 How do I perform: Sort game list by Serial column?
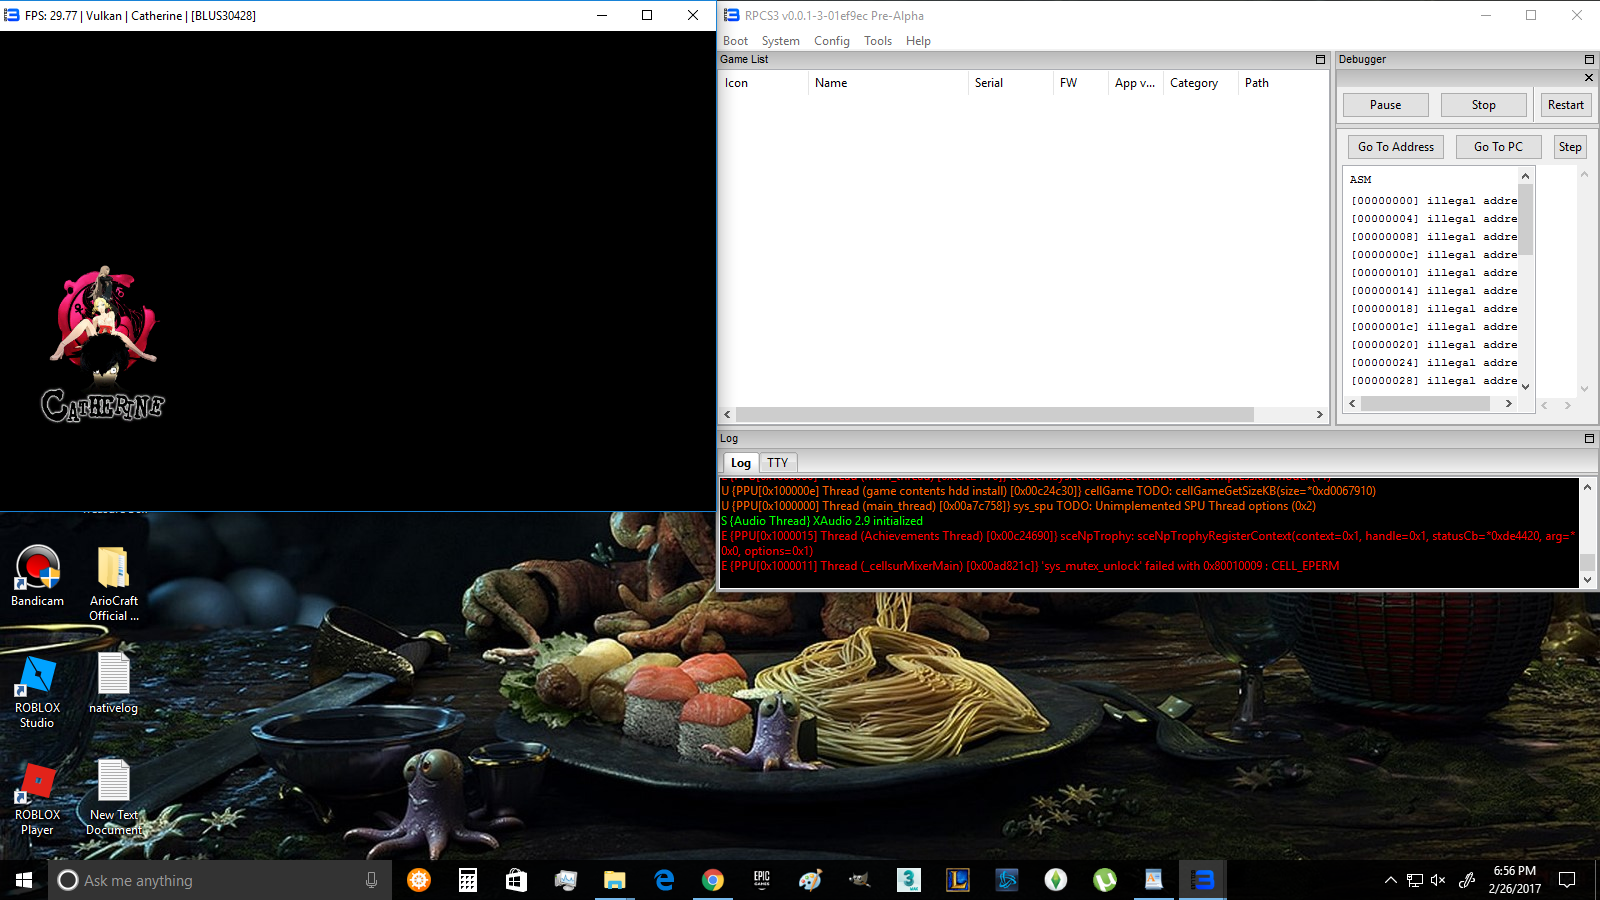[x=1010, y=83]
